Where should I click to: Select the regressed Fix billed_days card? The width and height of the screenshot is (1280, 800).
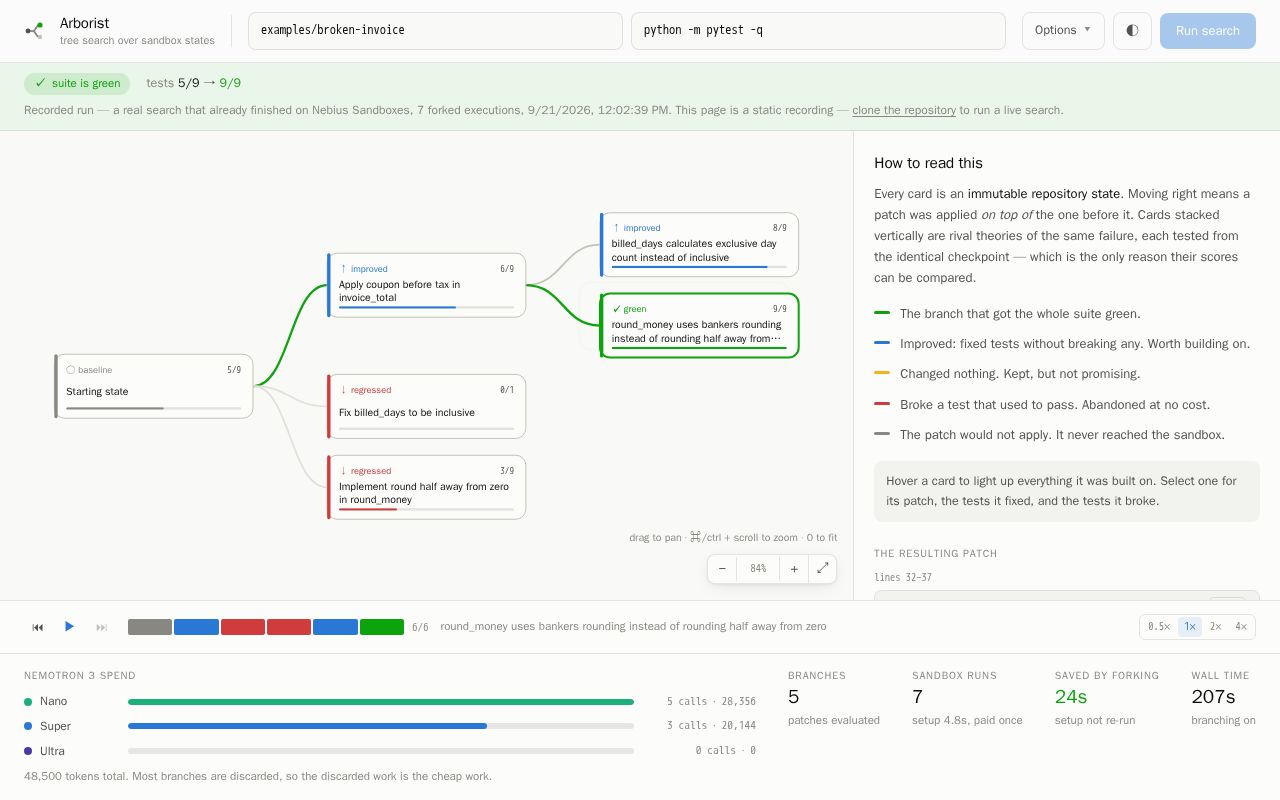point(427,406)
